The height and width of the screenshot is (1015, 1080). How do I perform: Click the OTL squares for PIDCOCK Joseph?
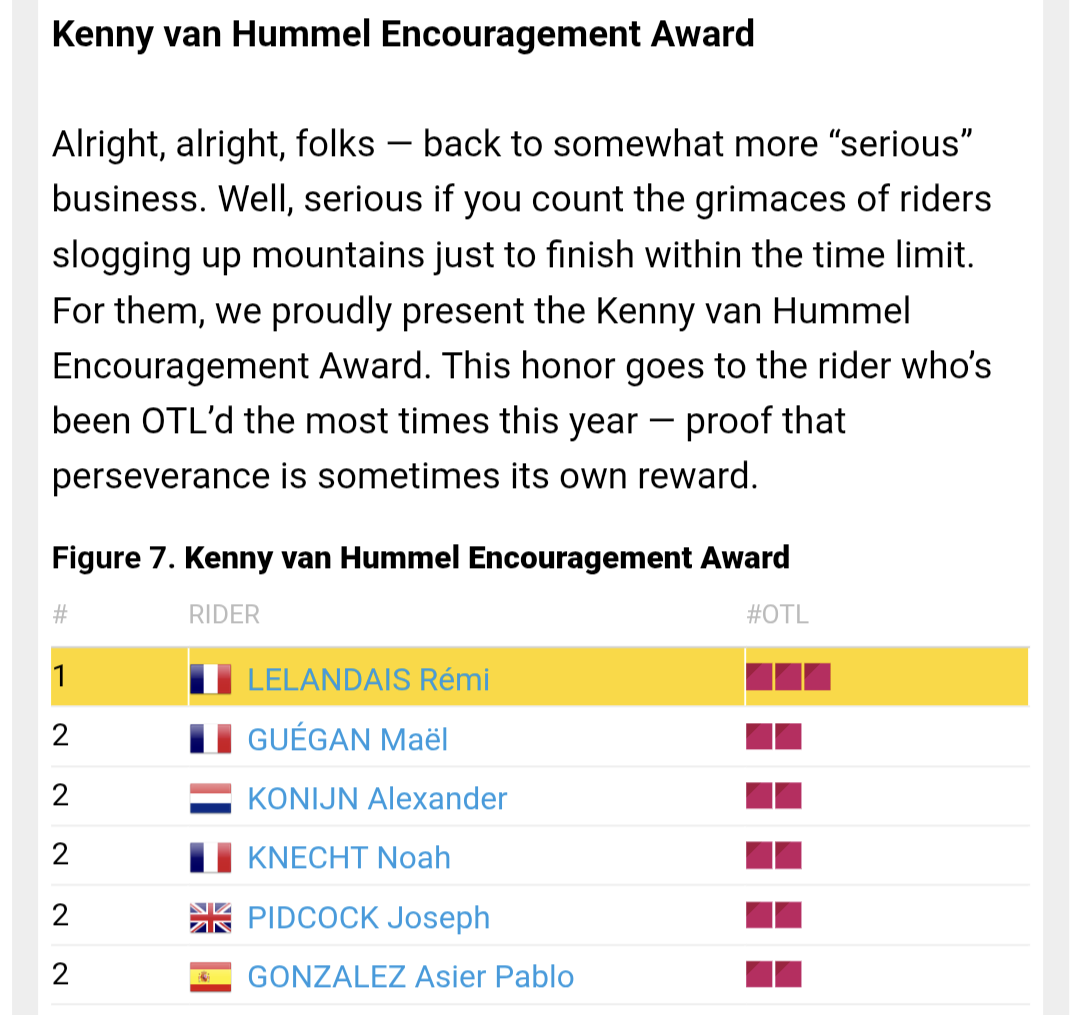[x=774, y=915]
